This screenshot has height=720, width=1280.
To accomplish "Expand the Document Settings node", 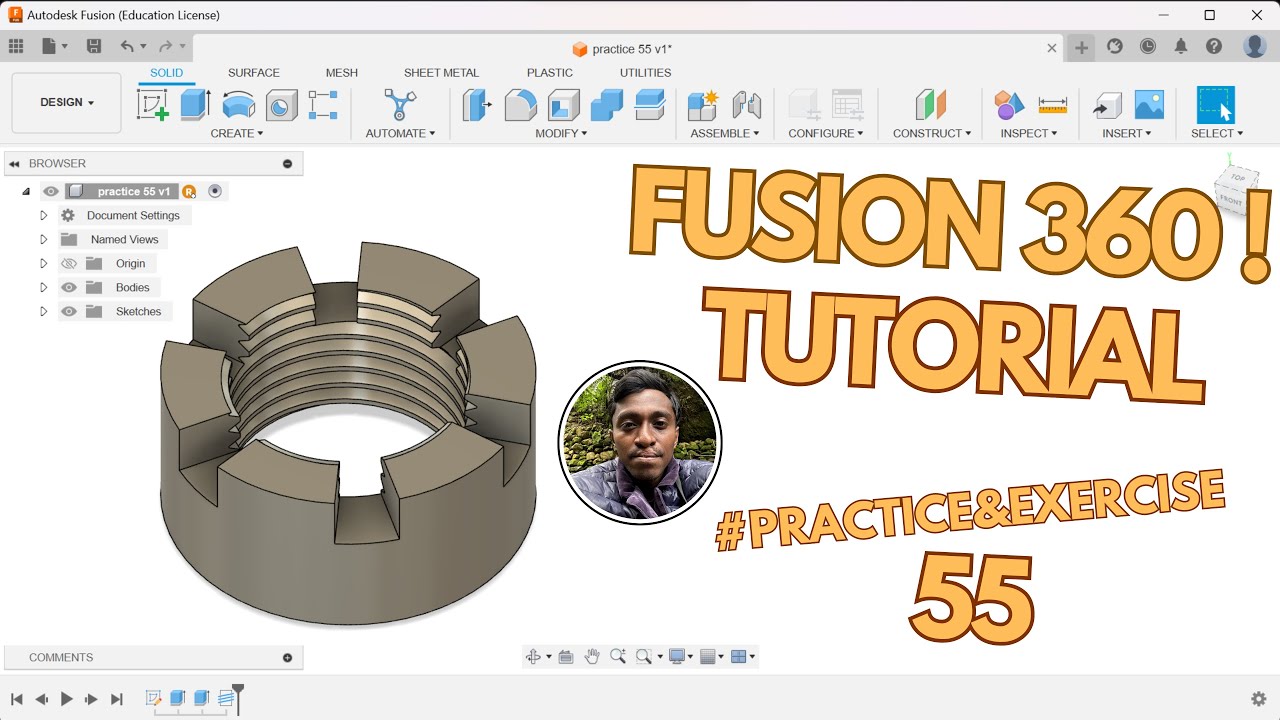I will click(x=43, y=215).
